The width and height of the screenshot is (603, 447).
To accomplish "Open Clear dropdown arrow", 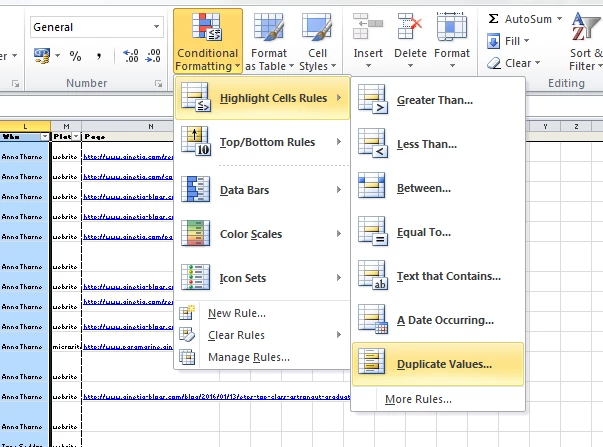I will pos(537,63).
